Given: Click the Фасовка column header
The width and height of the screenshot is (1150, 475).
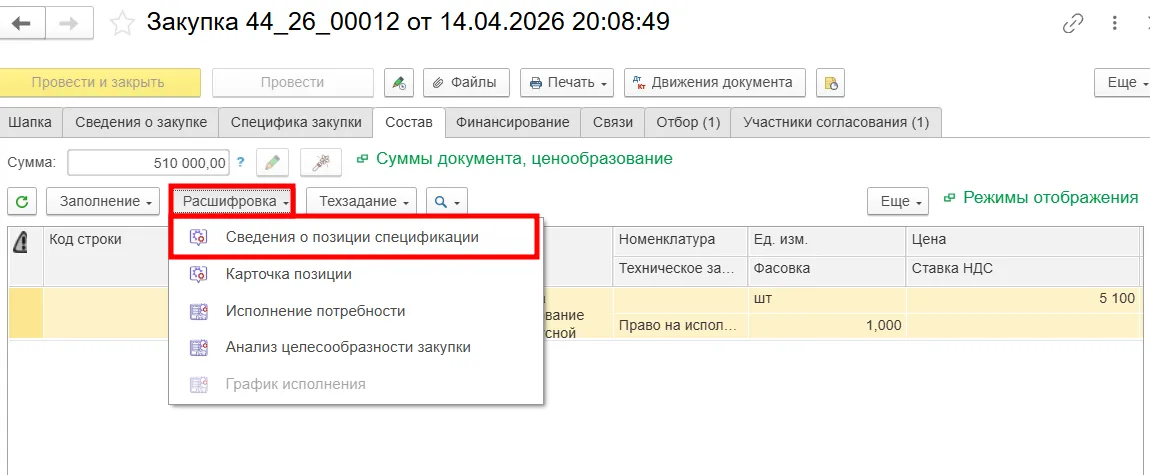Looking at the screenshot, I should tap(827, 268).
